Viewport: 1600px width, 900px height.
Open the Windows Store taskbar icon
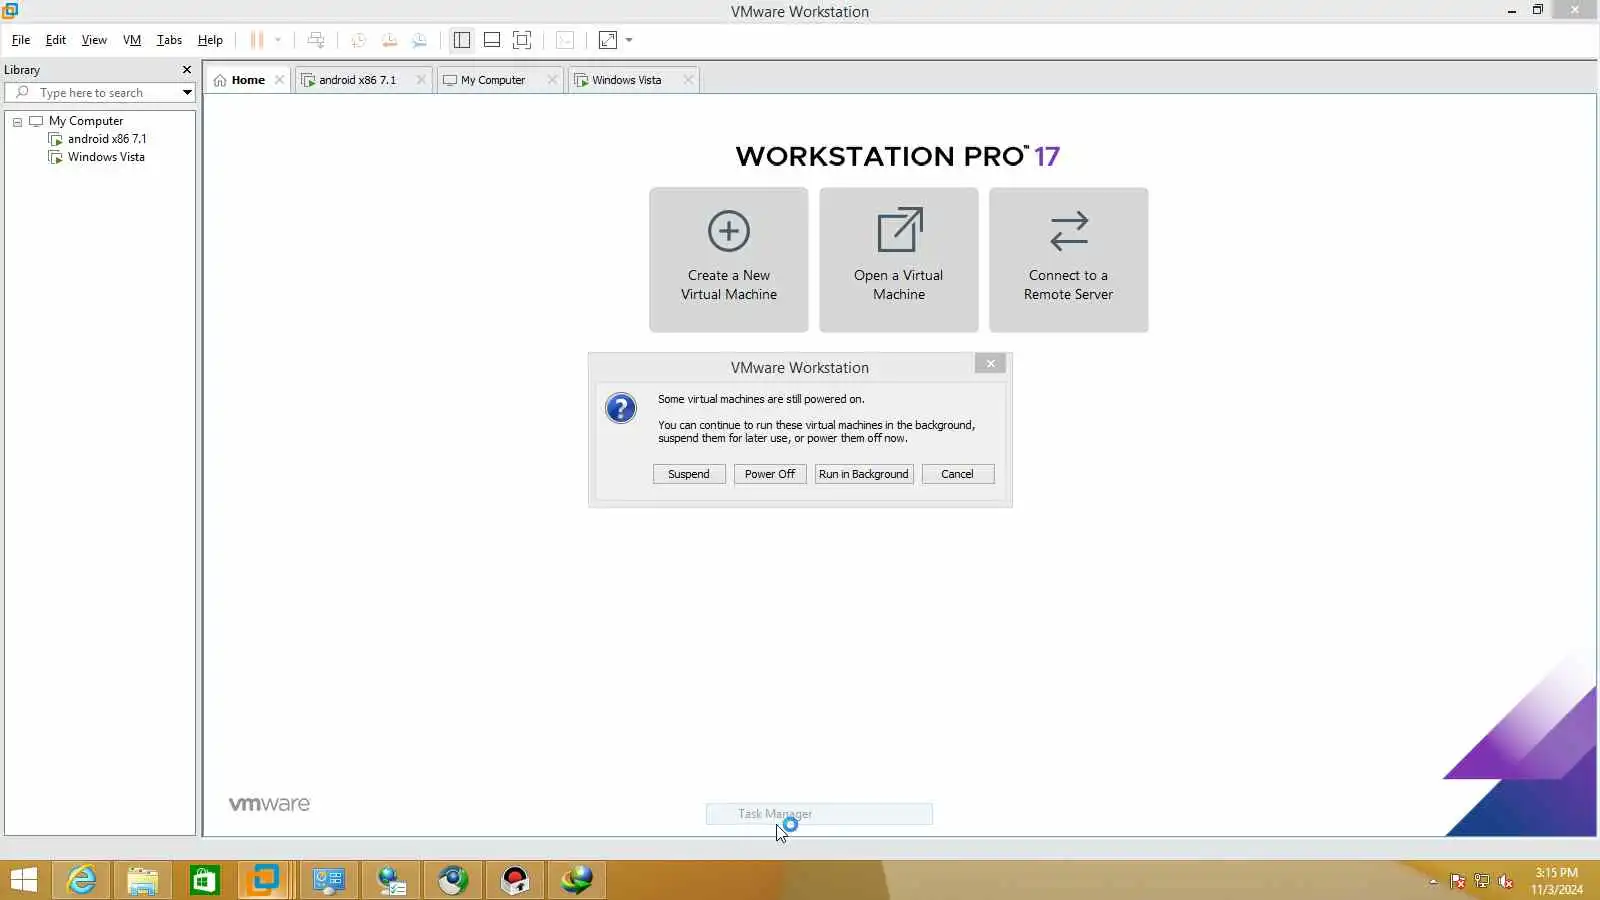(x=204, y=880)
